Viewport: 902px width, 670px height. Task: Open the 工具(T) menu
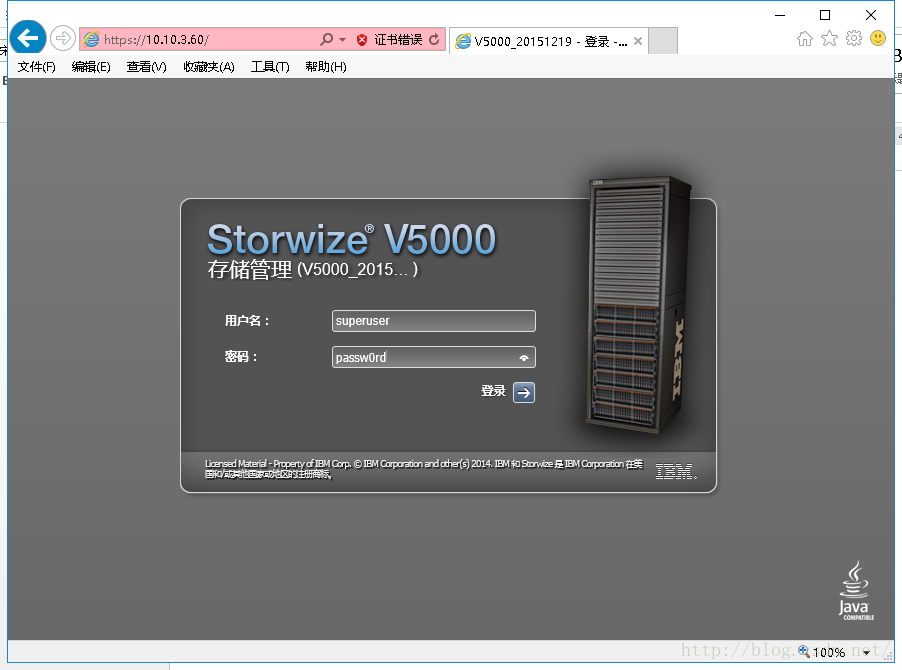coord(270,67)
